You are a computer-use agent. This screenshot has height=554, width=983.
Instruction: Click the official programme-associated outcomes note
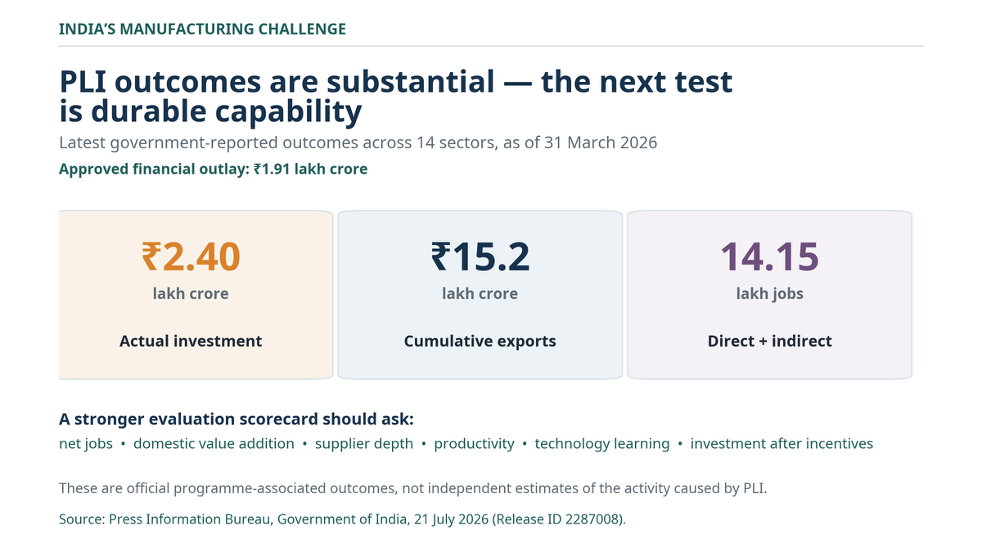coord(413,488)
